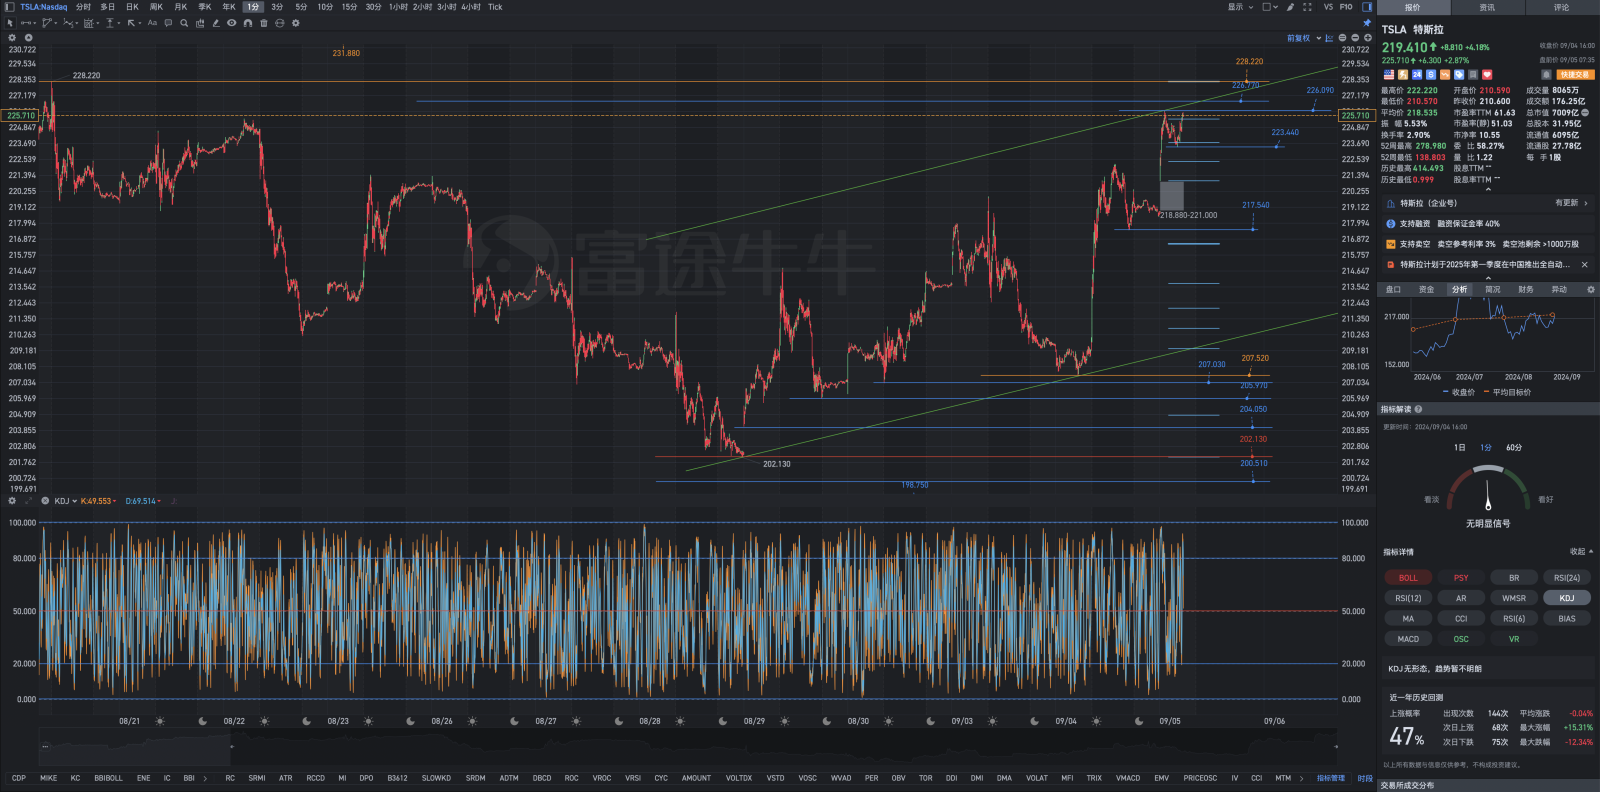Select 1日 indicator period
The width and height of the screenshot is (1600, 792).
pos(1459,448)
